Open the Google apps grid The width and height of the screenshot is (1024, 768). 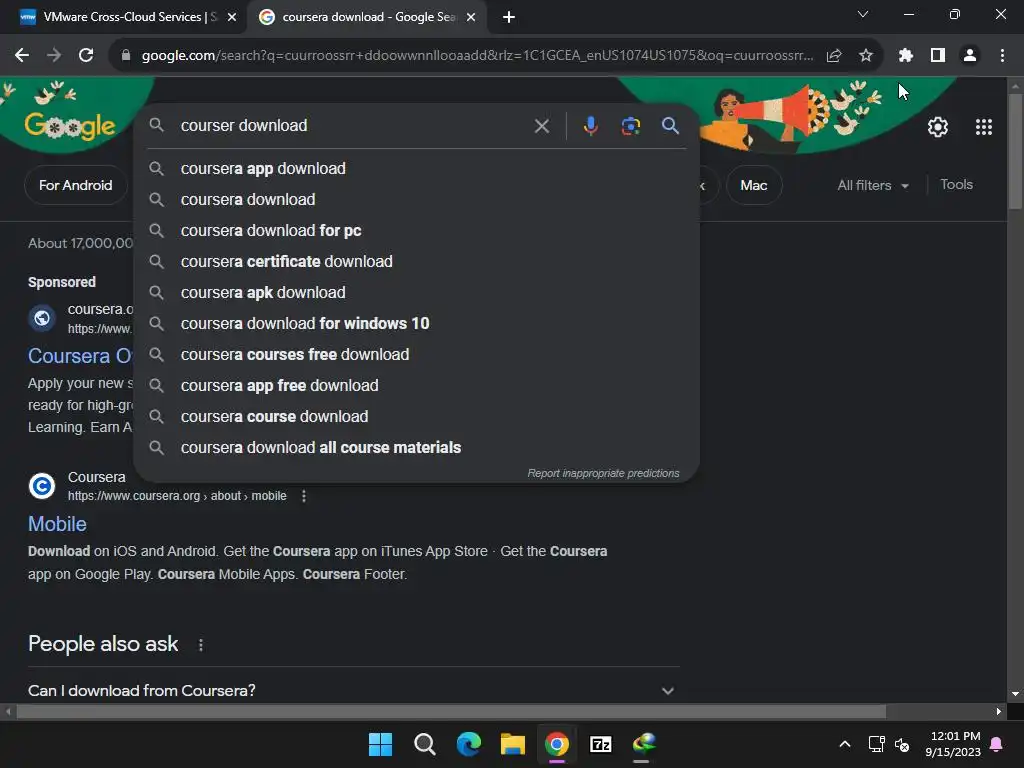pos(984,127)
